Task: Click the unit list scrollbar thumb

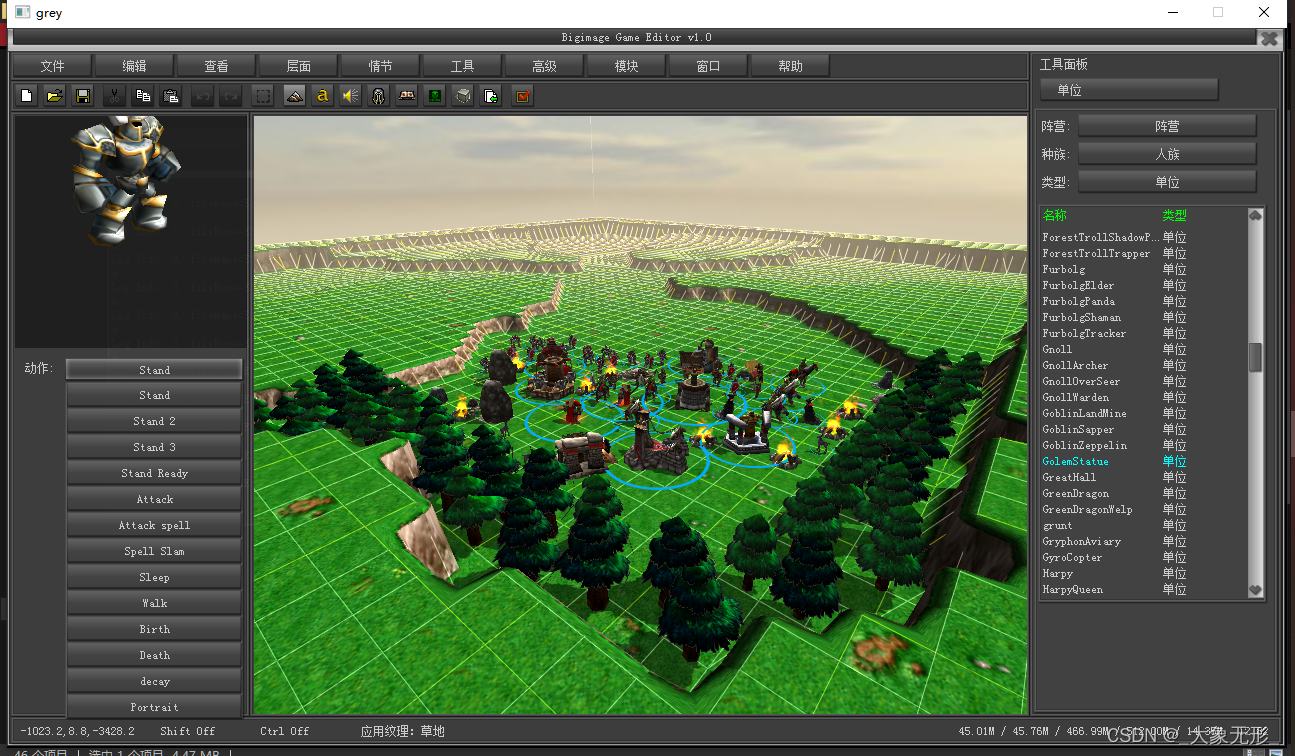Action: tap(1255, 358)
